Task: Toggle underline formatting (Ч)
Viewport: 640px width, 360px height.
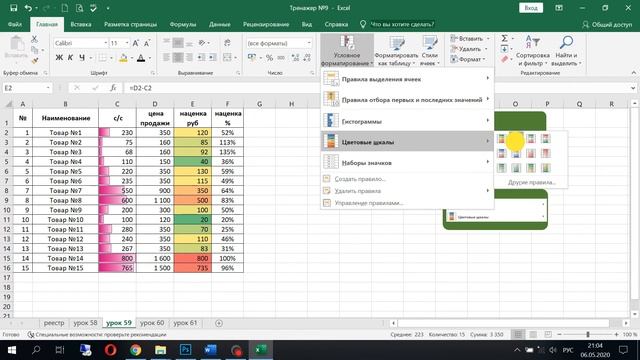Action: click(x=82, y=58)
